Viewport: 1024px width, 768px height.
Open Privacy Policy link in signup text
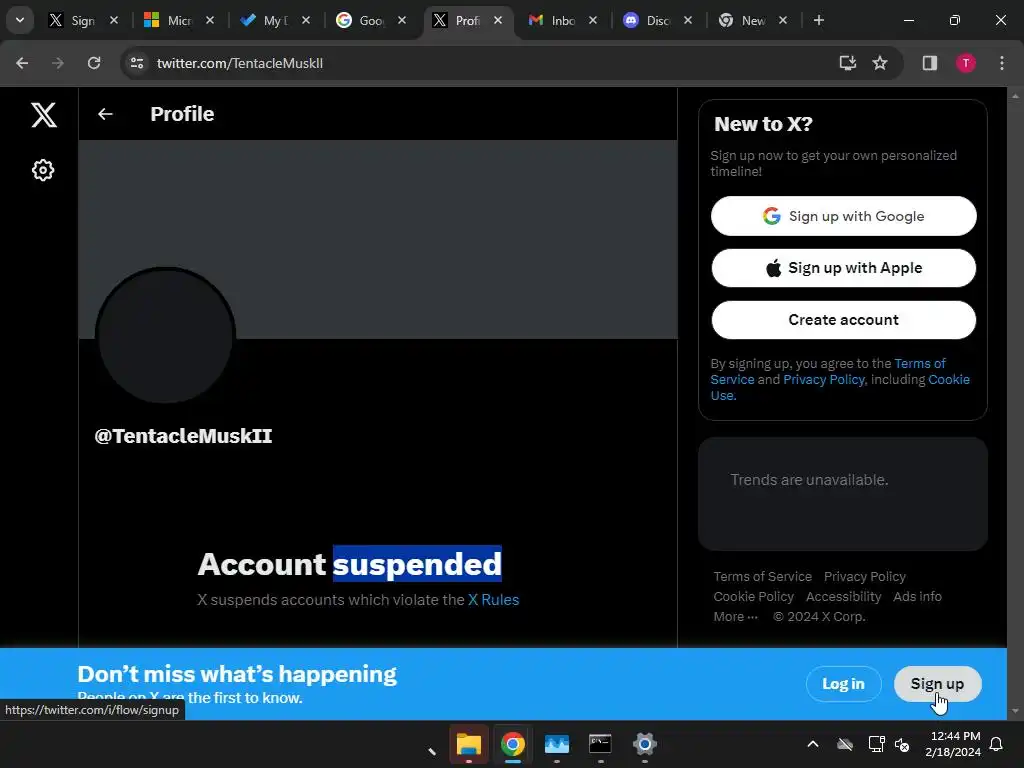(824, 379)
